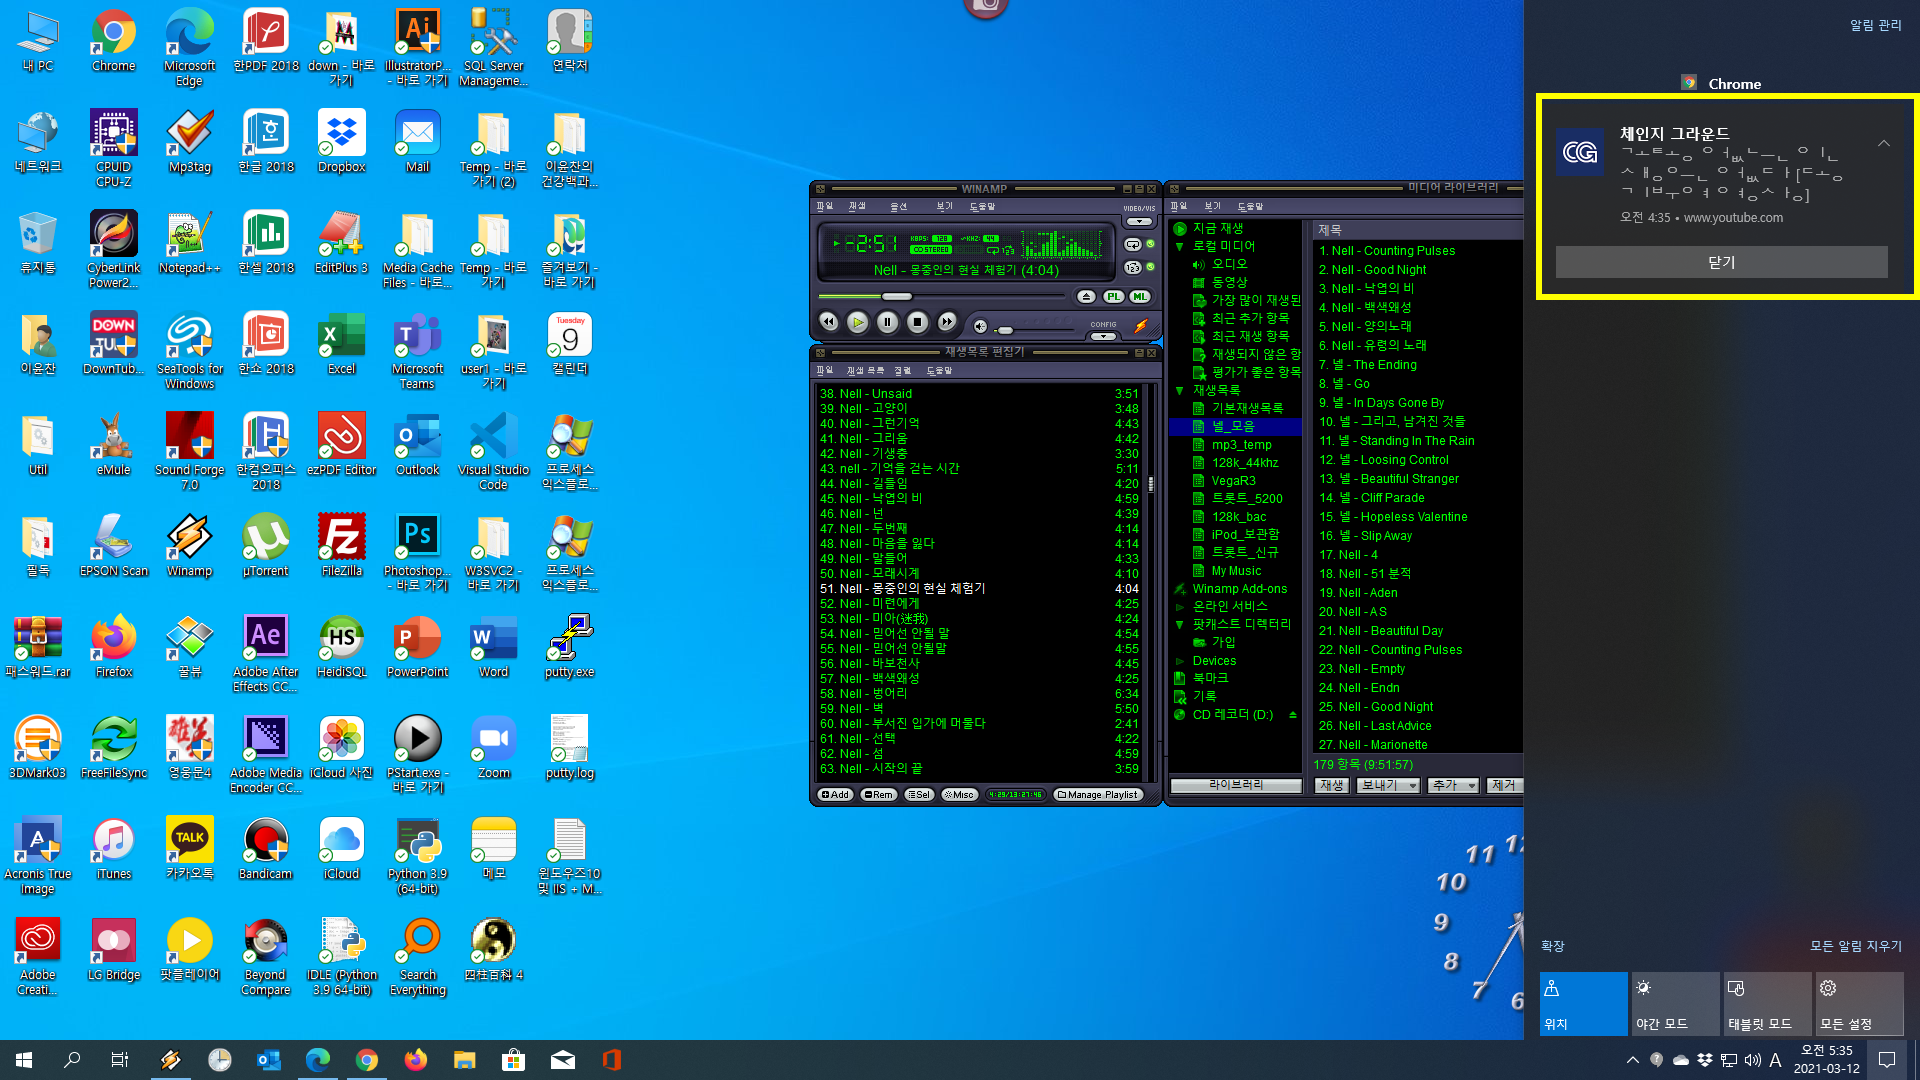Viewport: 1920px width, 1080px height.
Task: Collapse 팟캐스트 디렉터리 tree node
Action: point(1179,625)
